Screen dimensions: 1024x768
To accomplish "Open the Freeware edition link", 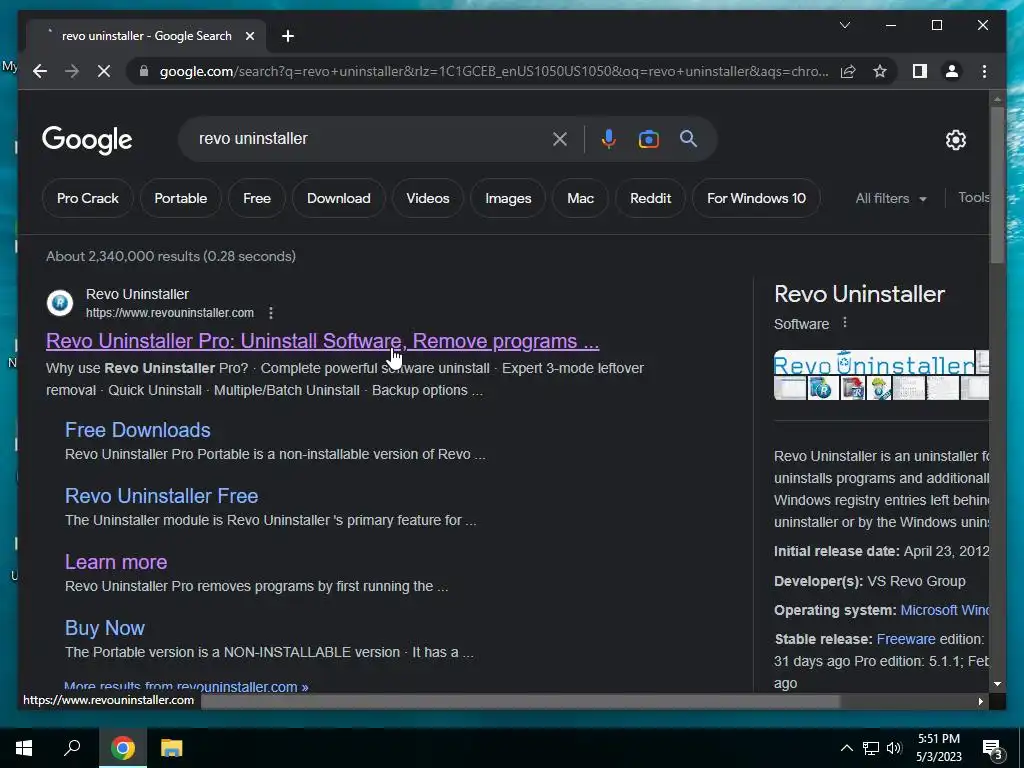I will (x=906, y=639).
